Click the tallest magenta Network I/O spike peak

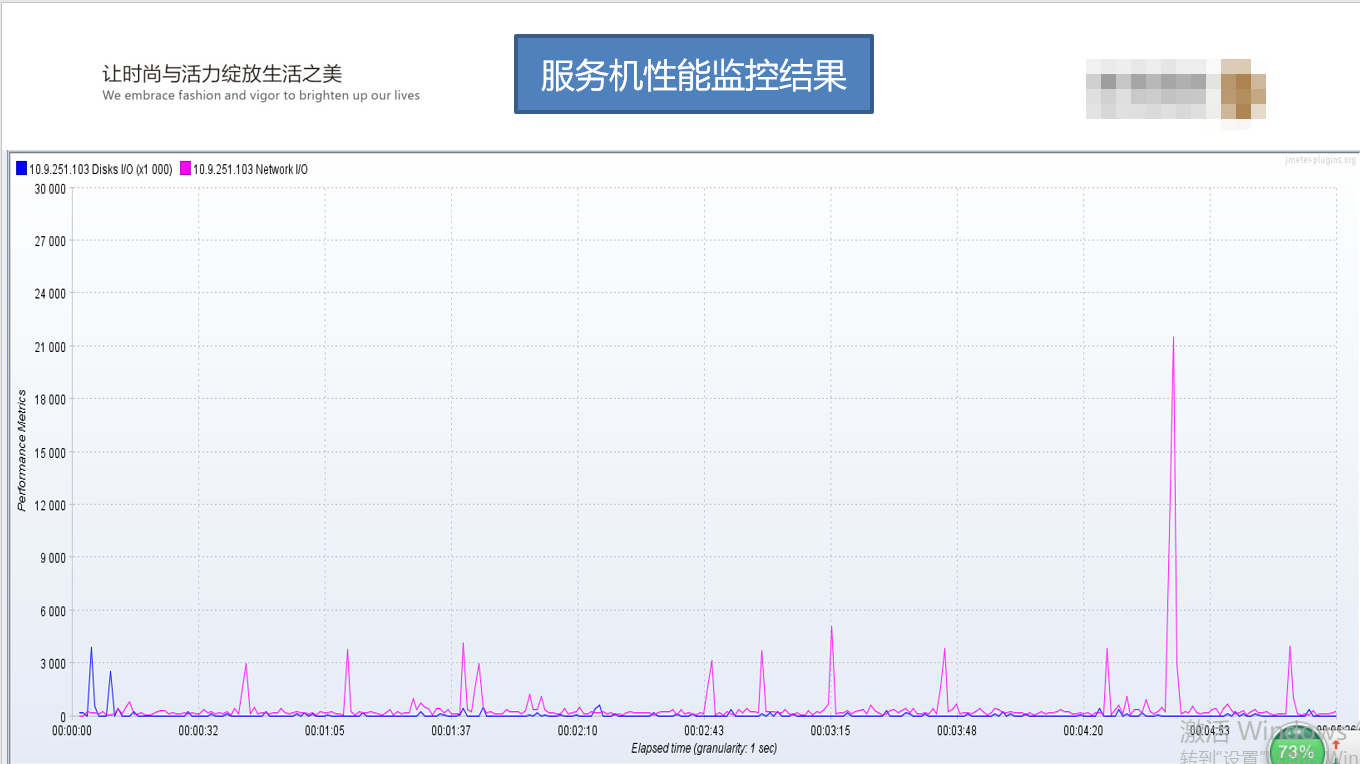1173,338
